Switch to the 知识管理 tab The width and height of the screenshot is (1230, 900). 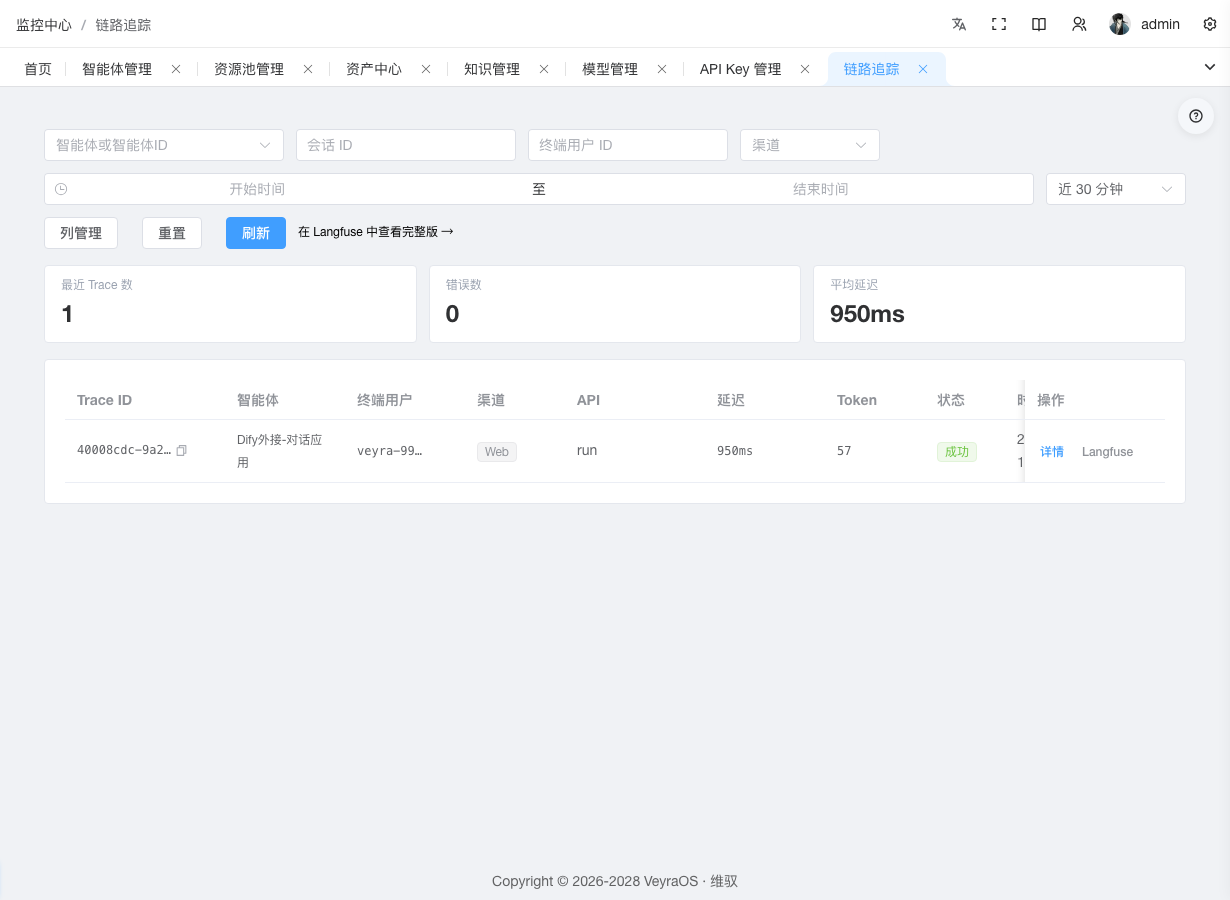pos(492,69)
